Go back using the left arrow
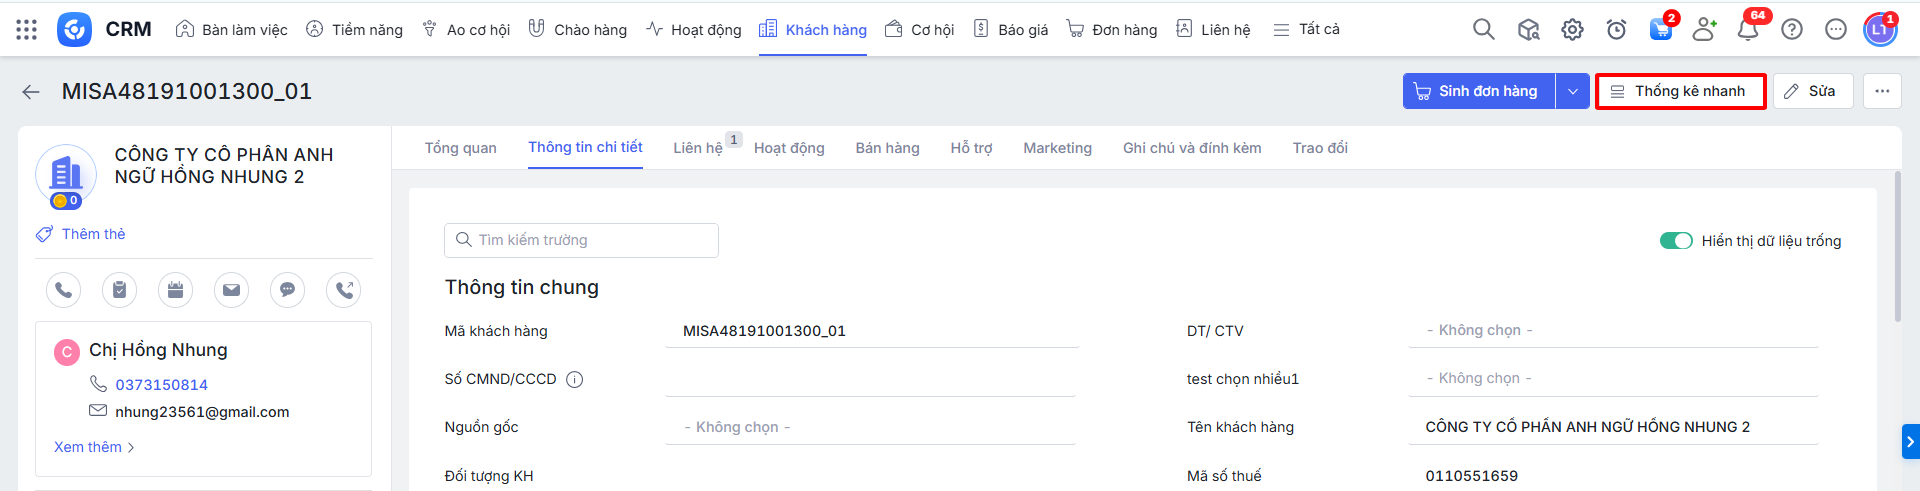The width and height of the screenshot is (1920, 491). pos(31,92)
